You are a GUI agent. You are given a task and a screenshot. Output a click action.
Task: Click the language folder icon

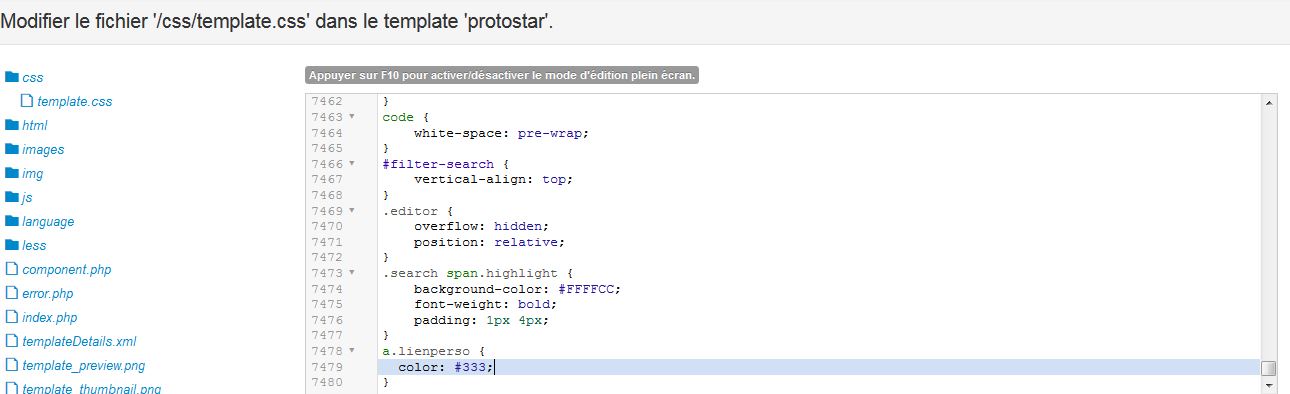point(12,221)
